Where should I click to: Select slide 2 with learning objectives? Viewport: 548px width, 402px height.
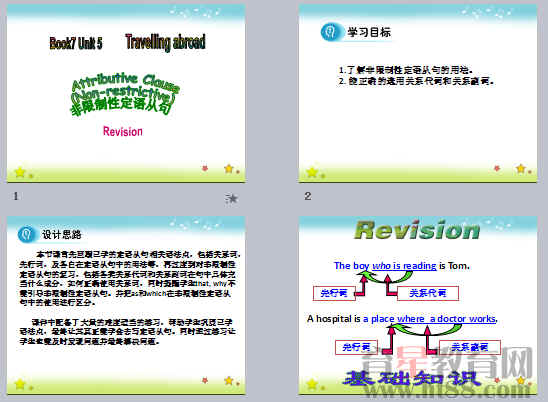coord(418,93)
